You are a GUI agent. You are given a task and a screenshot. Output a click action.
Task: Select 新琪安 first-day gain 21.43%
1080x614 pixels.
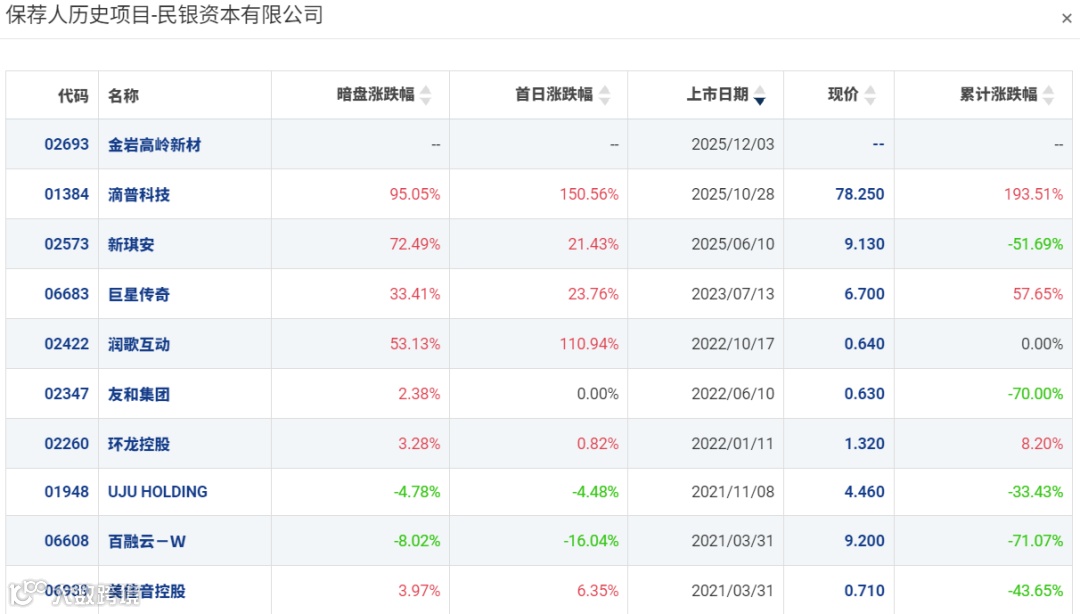coord(593,244)
